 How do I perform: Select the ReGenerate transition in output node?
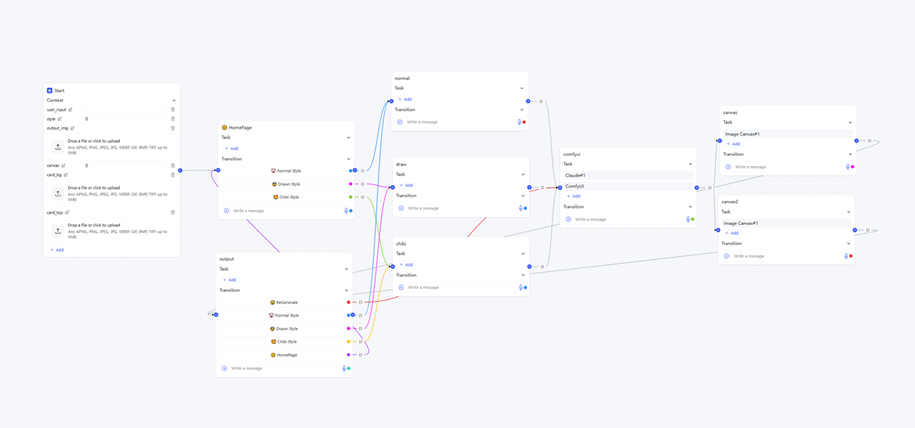tap(286, 302)
